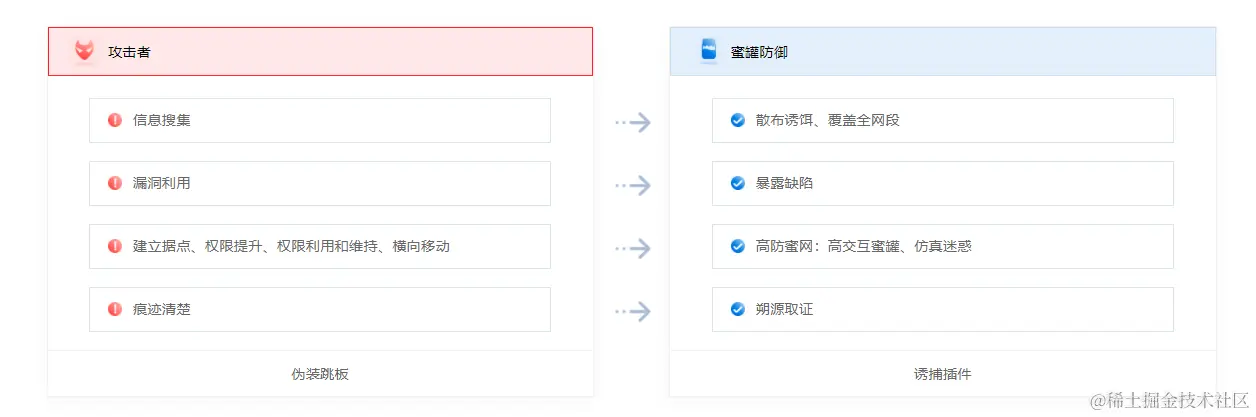Click the red alert icon beside 建立据点
This screenshot has height=417, width=1256.
click(x=115, y=246)
